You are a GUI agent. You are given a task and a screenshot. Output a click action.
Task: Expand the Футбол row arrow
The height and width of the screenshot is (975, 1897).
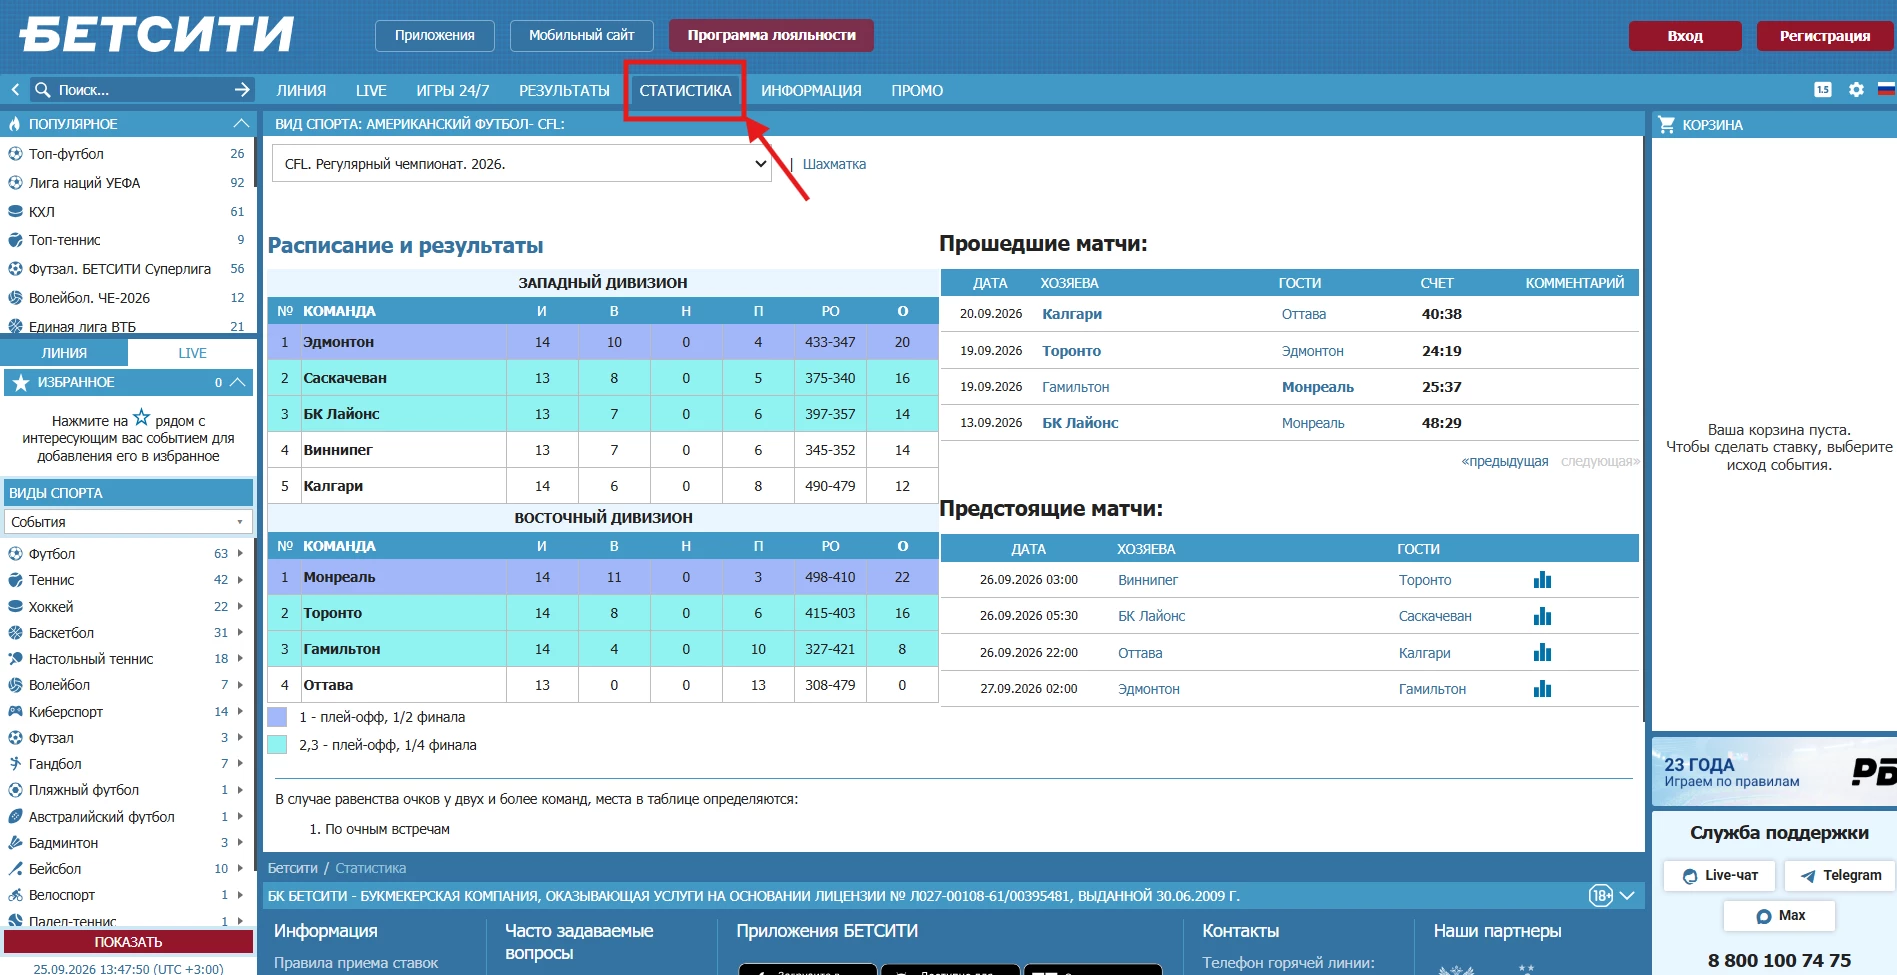[x=240, y=554]
